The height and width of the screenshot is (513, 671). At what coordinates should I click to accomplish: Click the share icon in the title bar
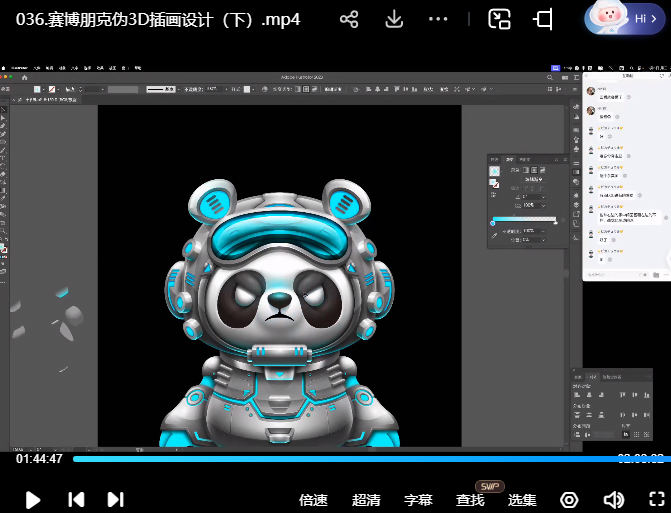(x=349, y=19)
